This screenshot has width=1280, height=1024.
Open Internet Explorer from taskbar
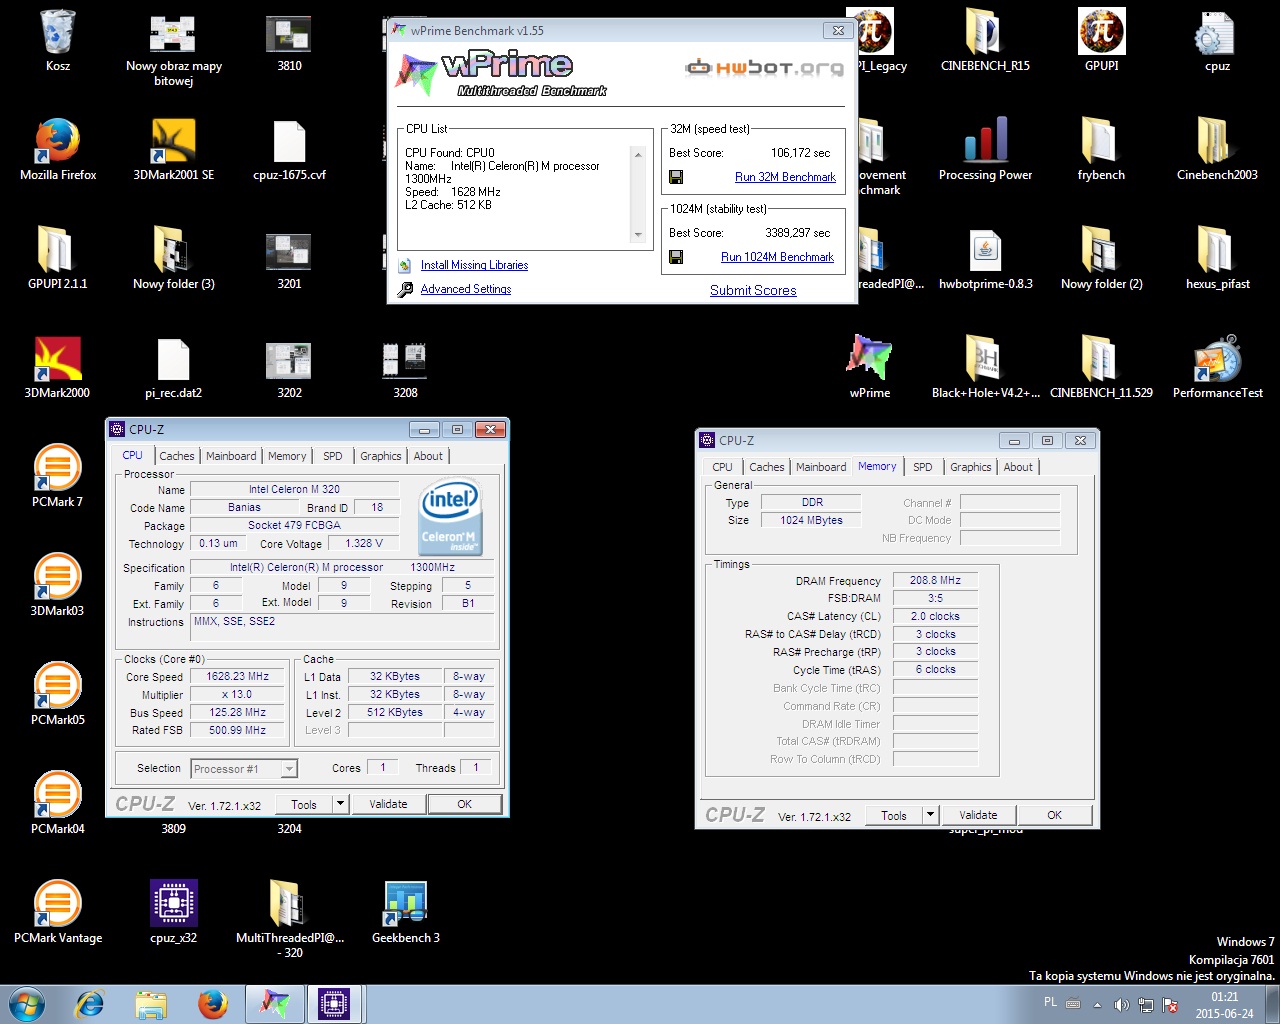pos(90,1004)
